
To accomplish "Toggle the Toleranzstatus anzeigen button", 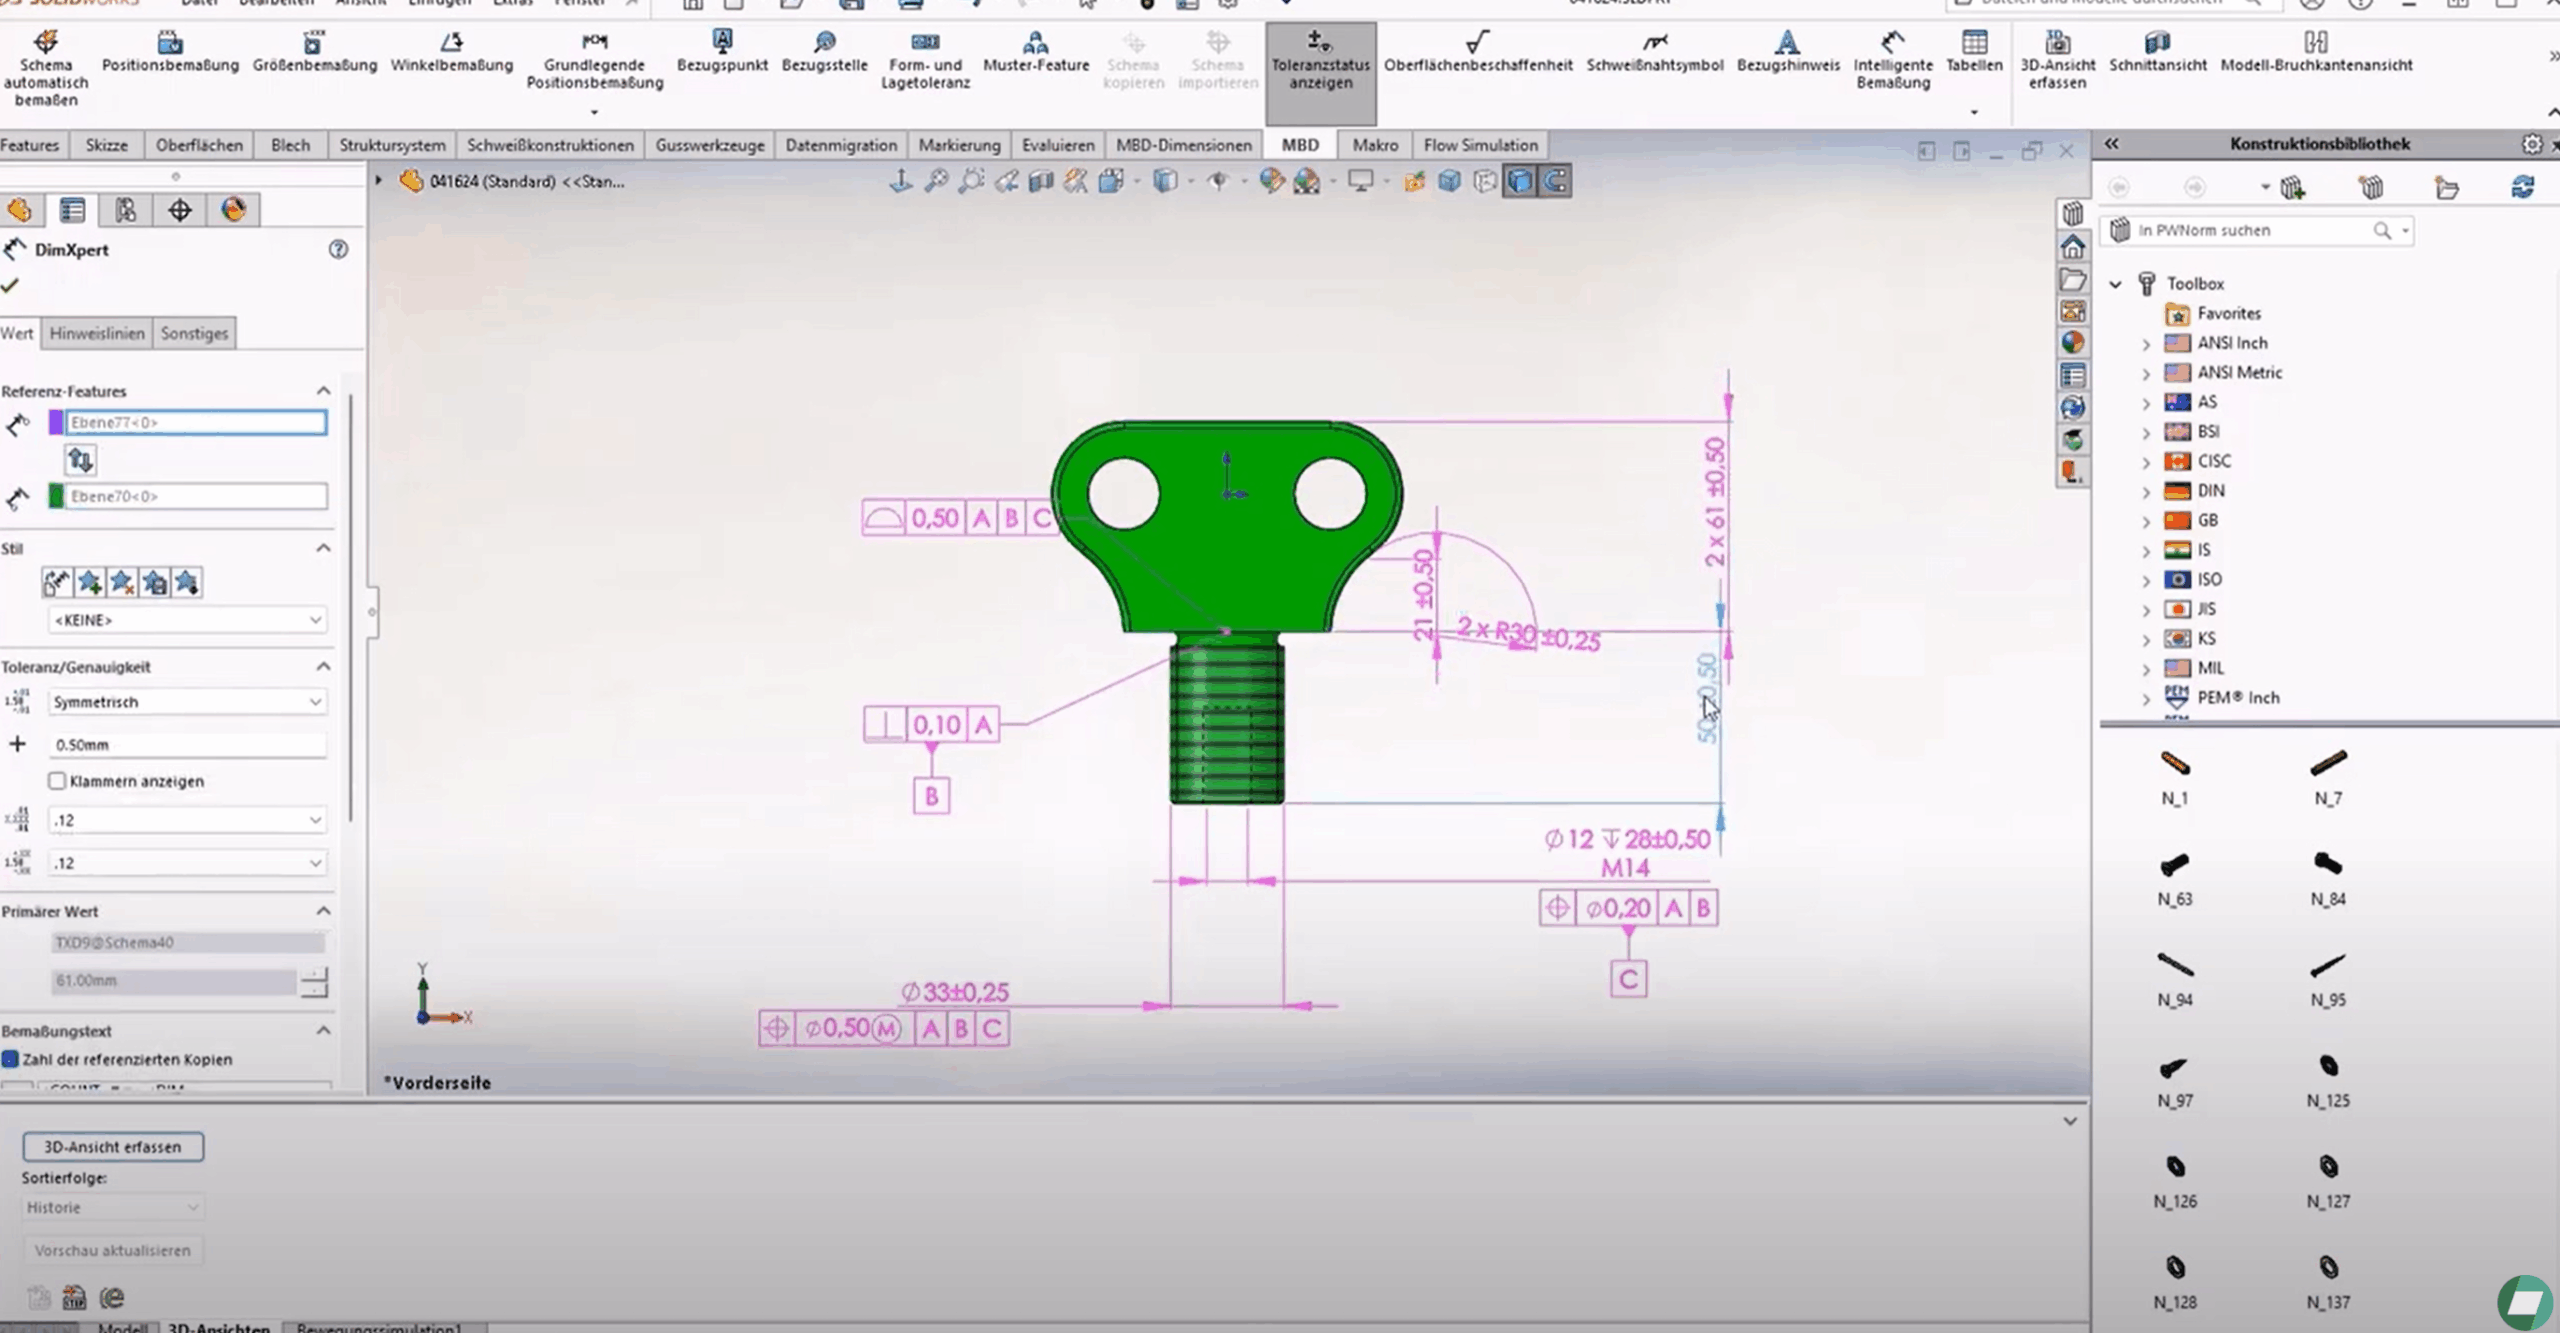I will coord(1320,60).
